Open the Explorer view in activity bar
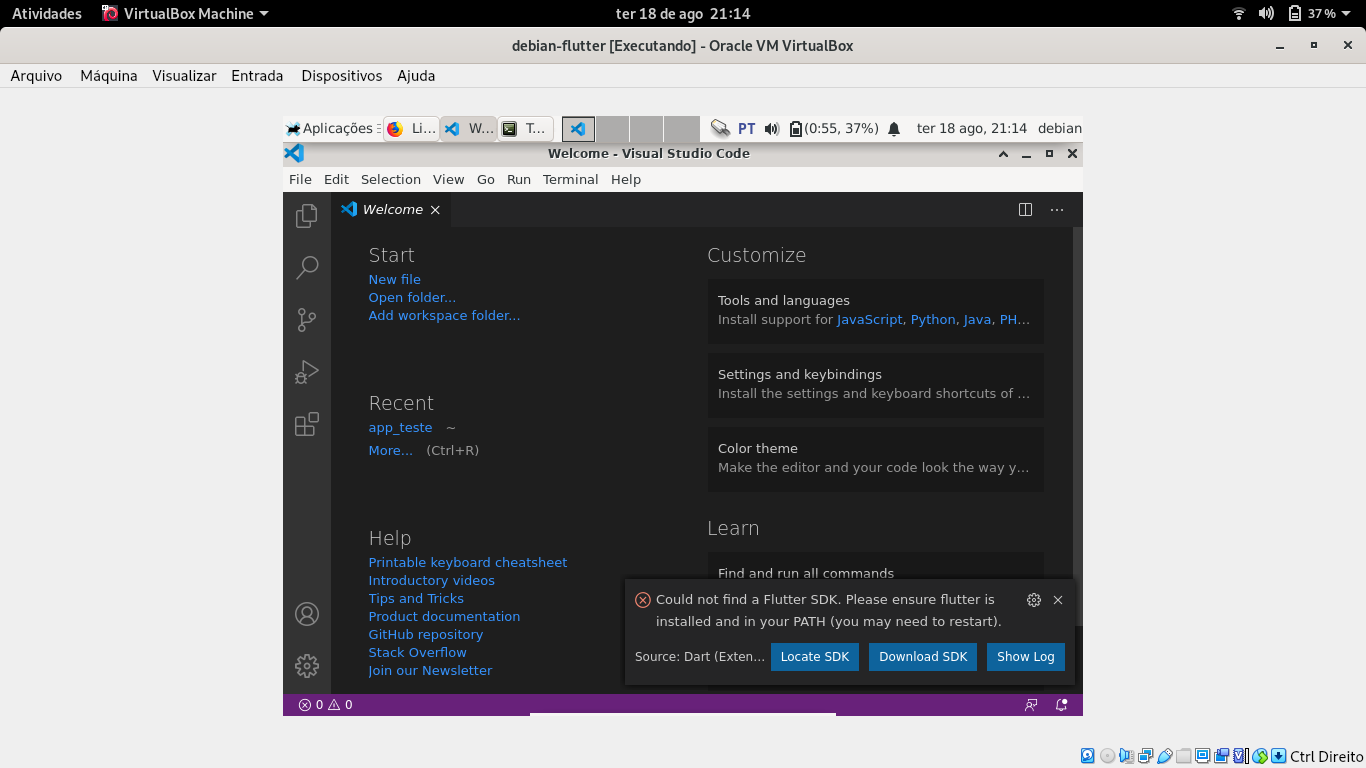The image size is (1366, 768). click(x=307, y=216)
